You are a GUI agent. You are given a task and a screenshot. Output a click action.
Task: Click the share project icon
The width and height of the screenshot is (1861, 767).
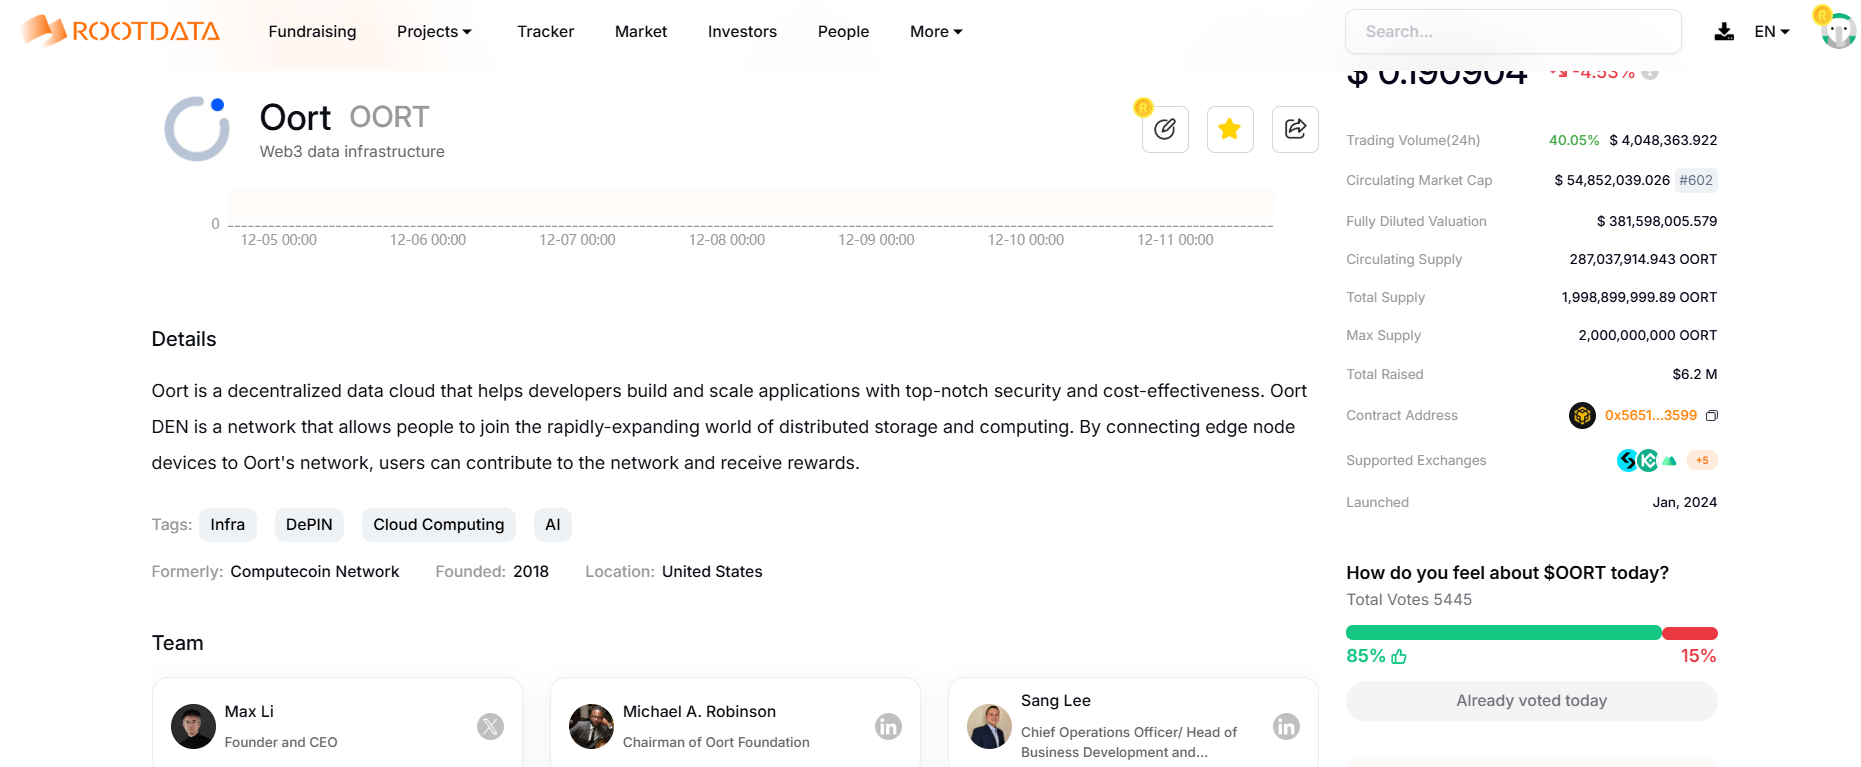point(1295,129)
